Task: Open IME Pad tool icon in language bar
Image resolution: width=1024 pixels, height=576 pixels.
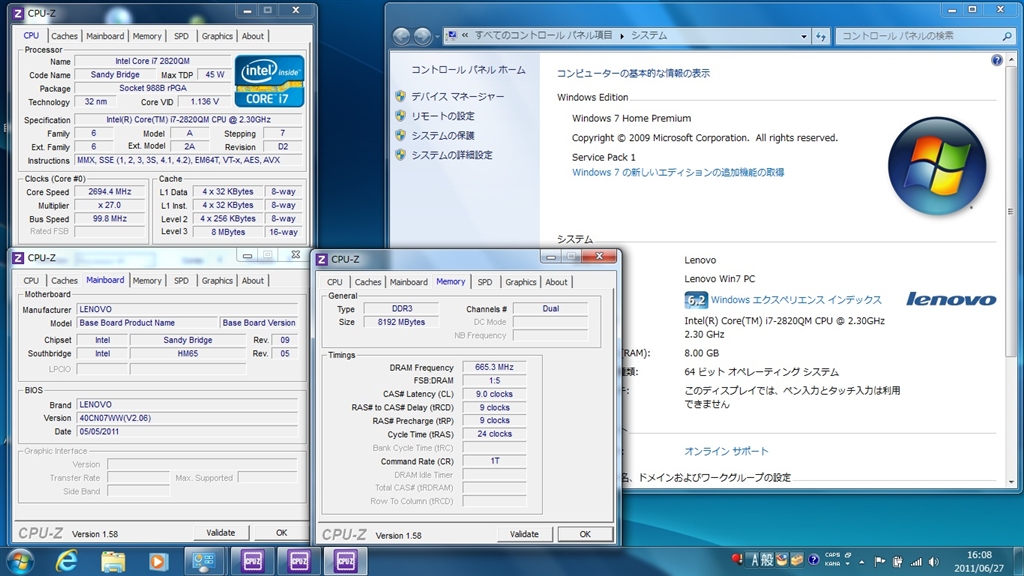Action: [782, 560]
